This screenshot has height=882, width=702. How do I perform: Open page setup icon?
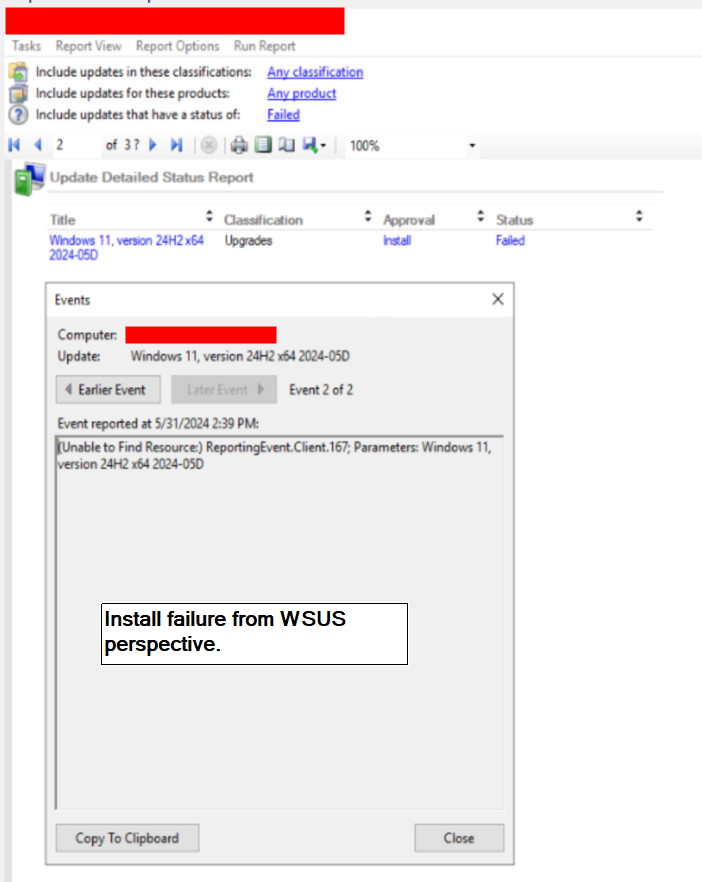pyautogui.click(x=286, y=145)
